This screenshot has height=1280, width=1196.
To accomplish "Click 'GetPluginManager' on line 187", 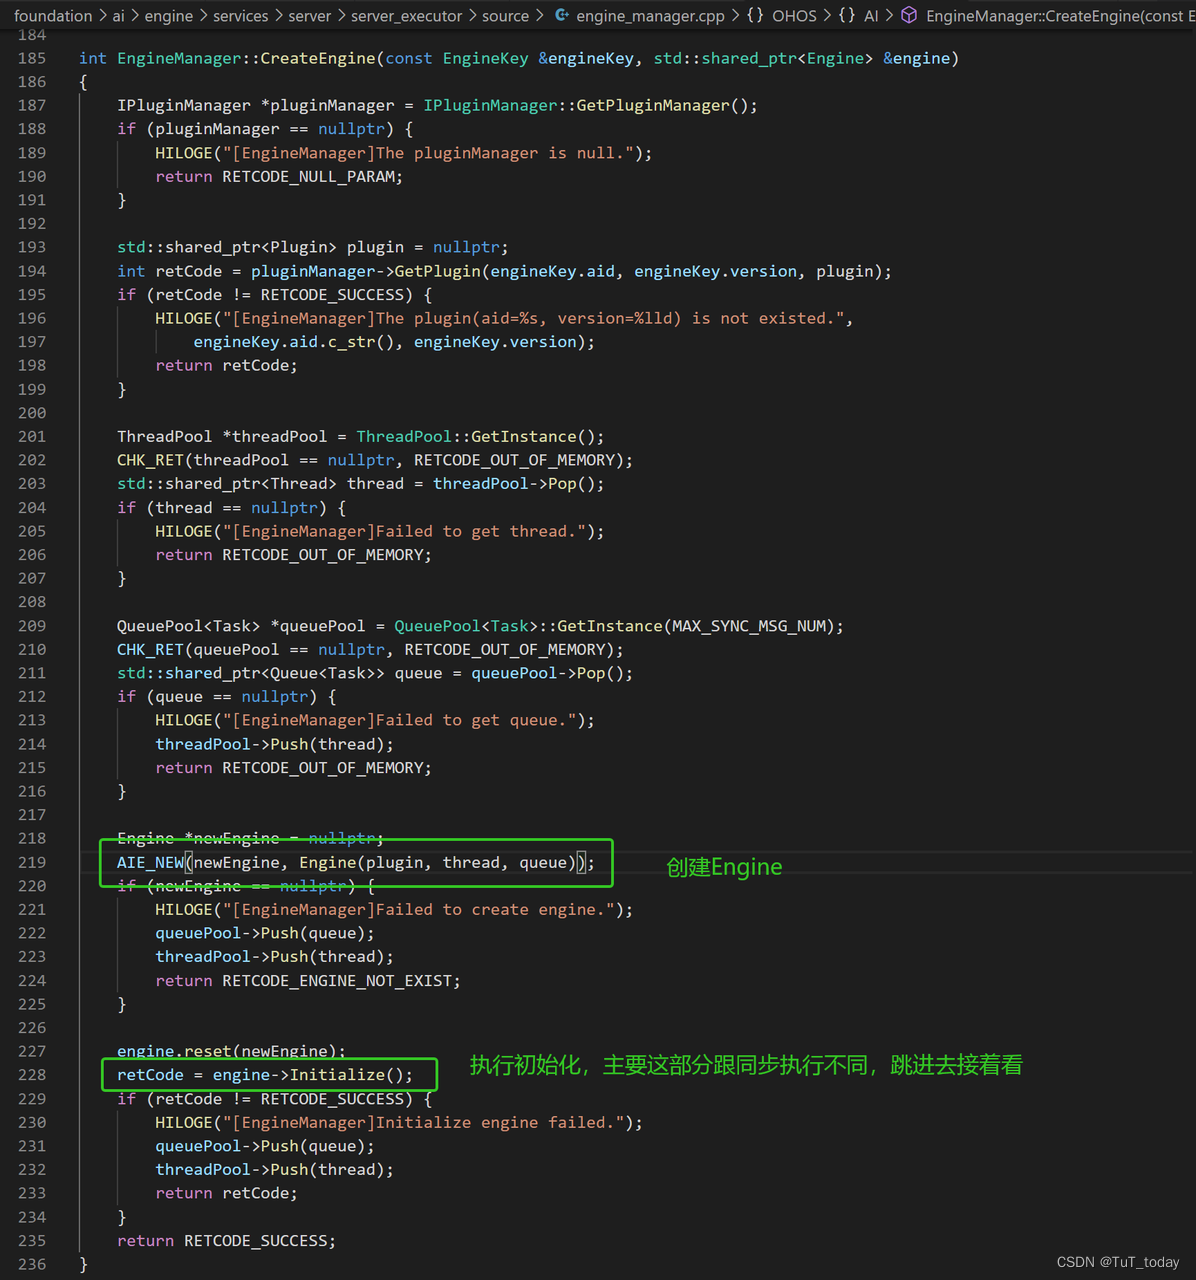I will coord(653,105).
